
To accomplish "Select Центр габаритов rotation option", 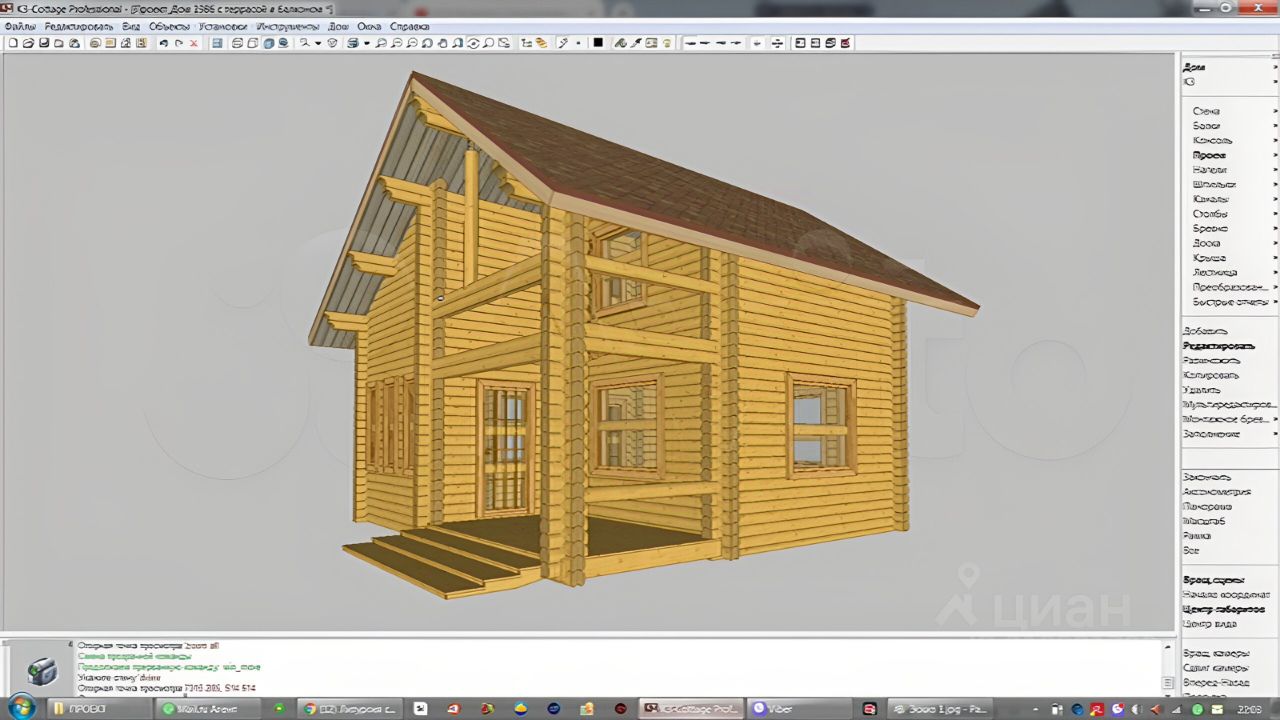I will pos(1223,609).
